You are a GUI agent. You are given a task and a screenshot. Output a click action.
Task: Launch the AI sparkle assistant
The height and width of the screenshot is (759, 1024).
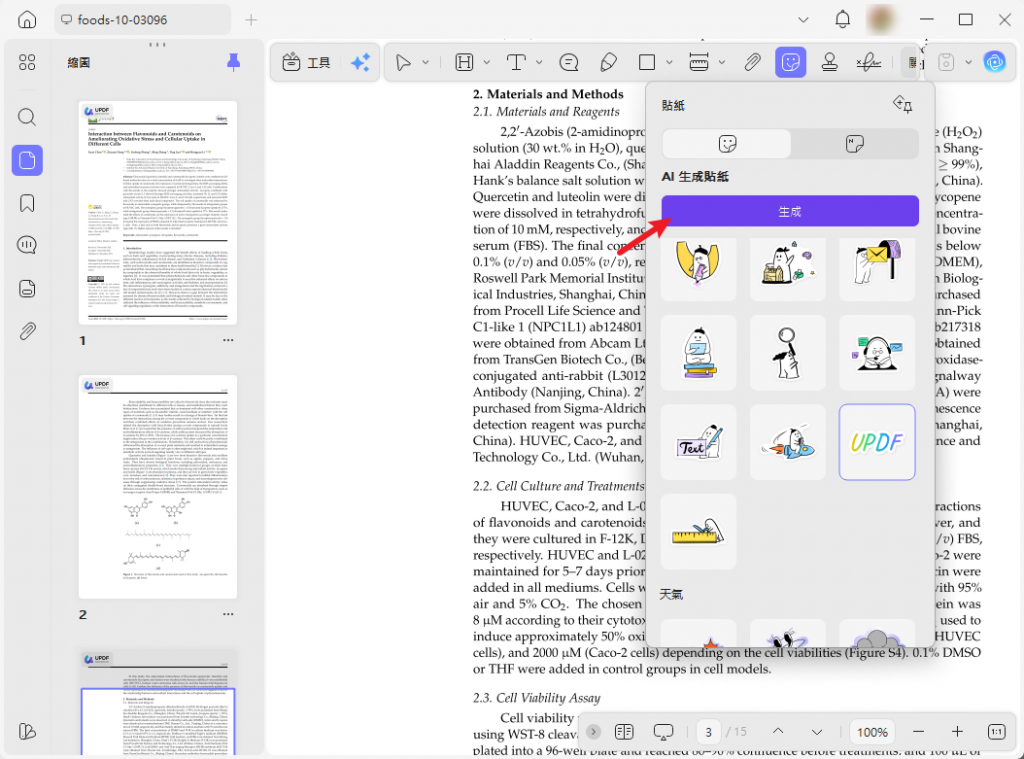pos(360,63)
